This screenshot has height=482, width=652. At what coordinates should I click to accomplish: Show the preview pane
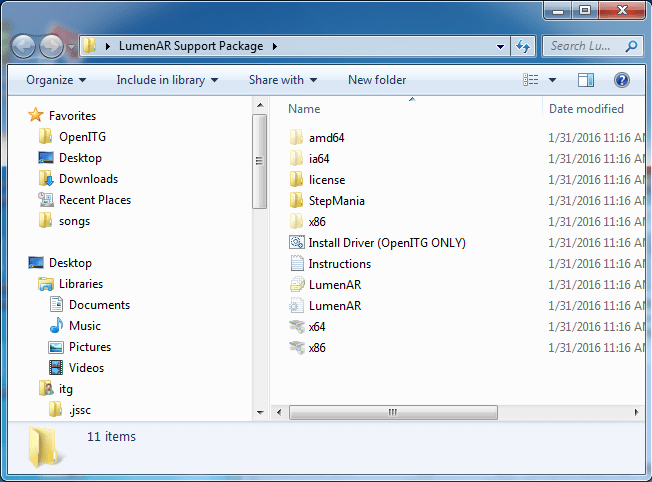coord(586,80)
